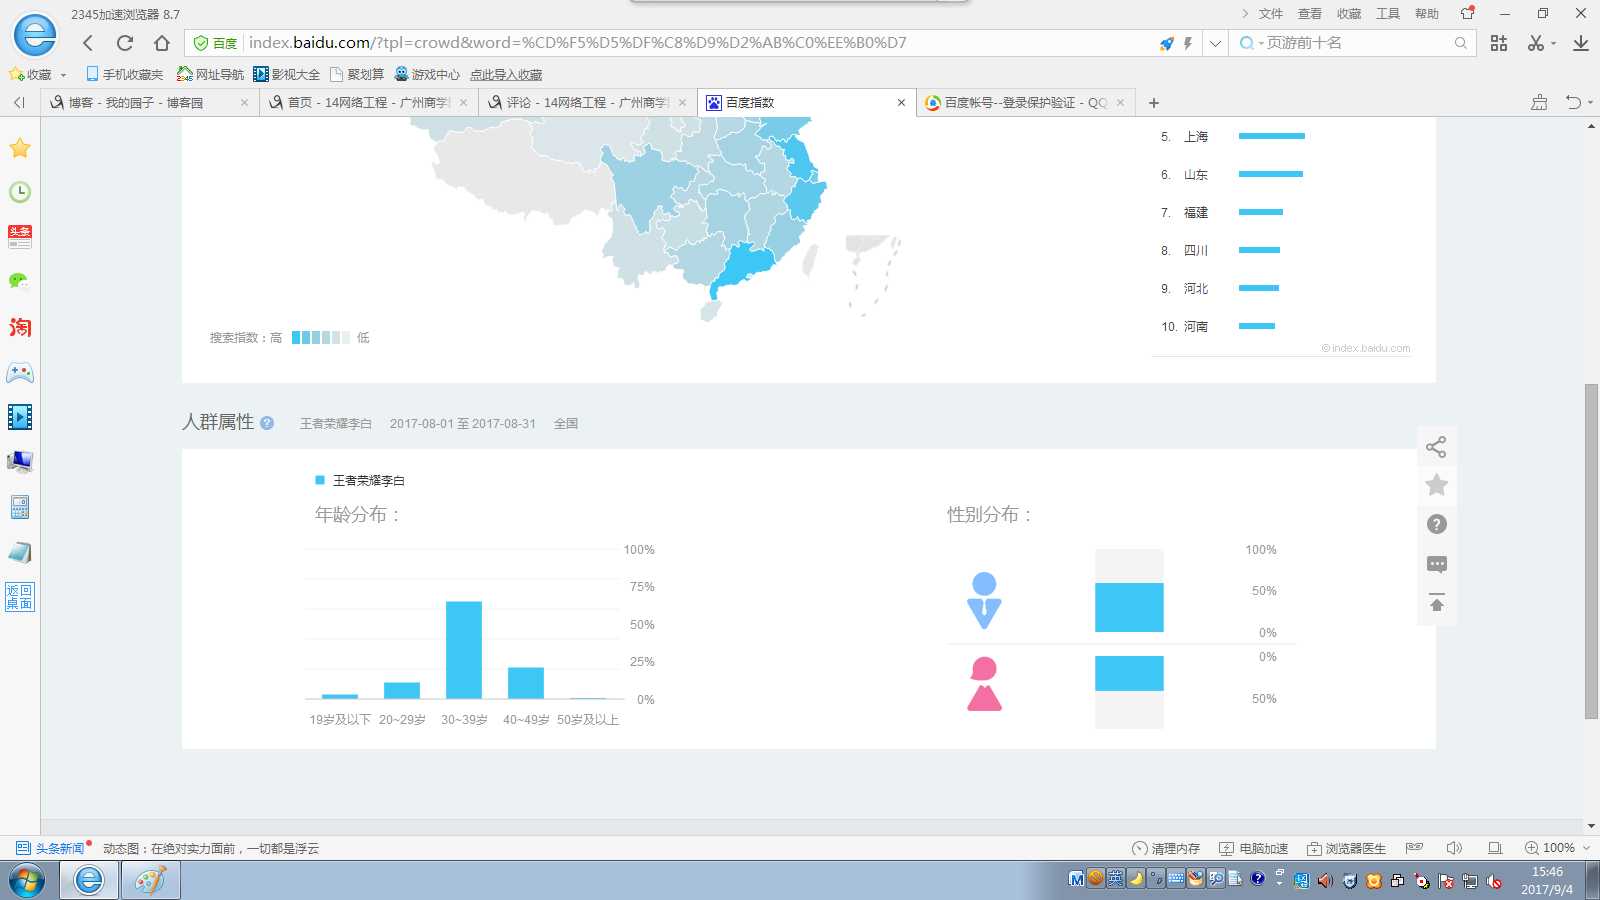Viewport: 1600px width, 900px height.
Task: Open a new tab with plus button
Action: [x=1154, y=103]
